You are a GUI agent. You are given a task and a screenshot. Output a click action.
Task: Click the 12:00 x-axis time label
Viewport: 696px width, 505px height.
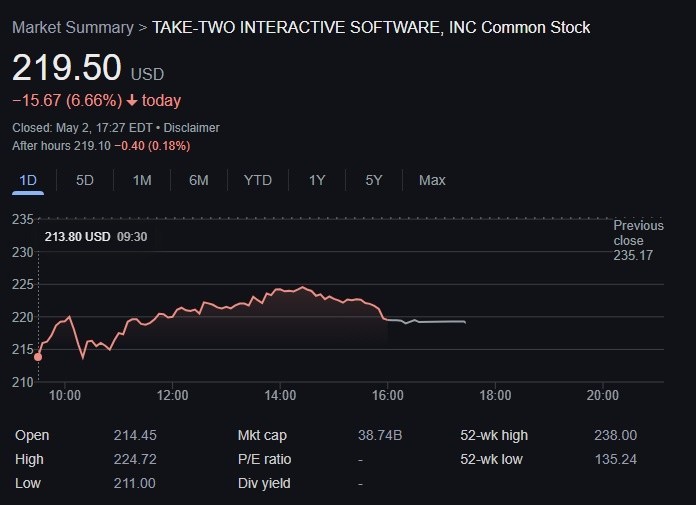pyautogui.click(x=173, y=395)
